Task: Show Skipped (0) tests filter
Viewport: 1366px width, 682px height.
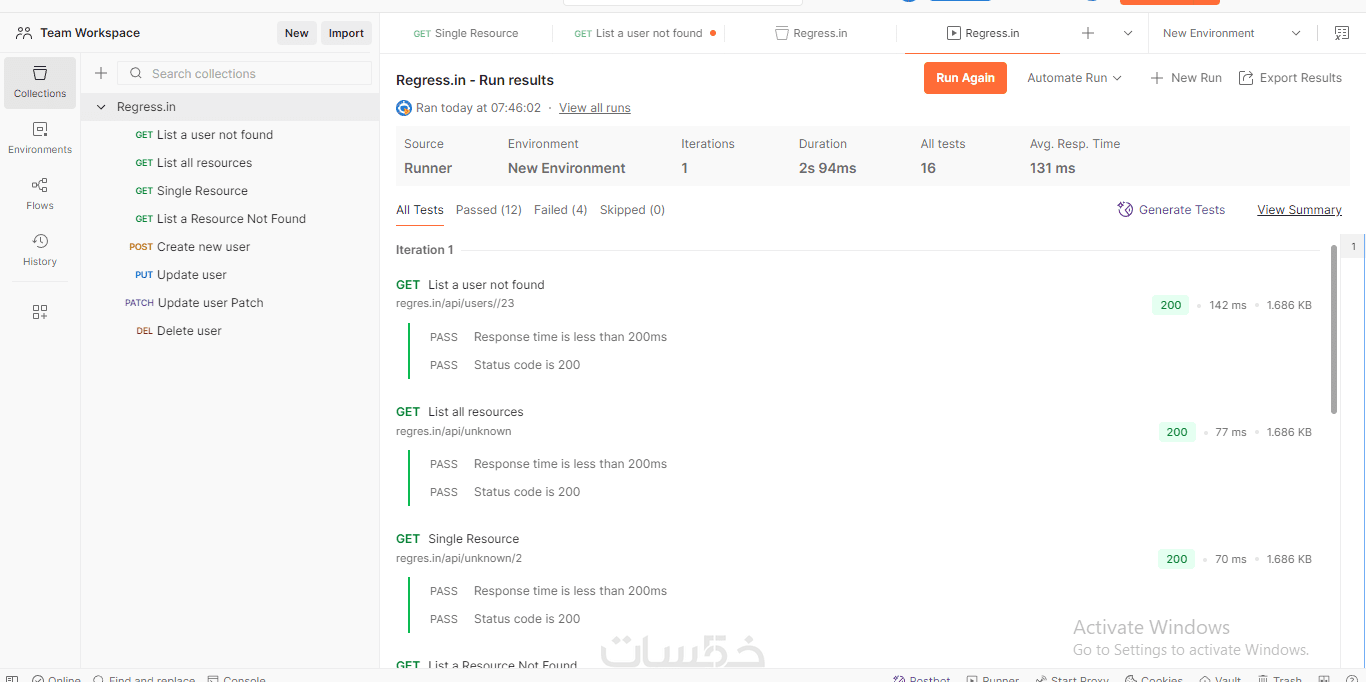Action: pyautogui.click(x=632, y=210)
